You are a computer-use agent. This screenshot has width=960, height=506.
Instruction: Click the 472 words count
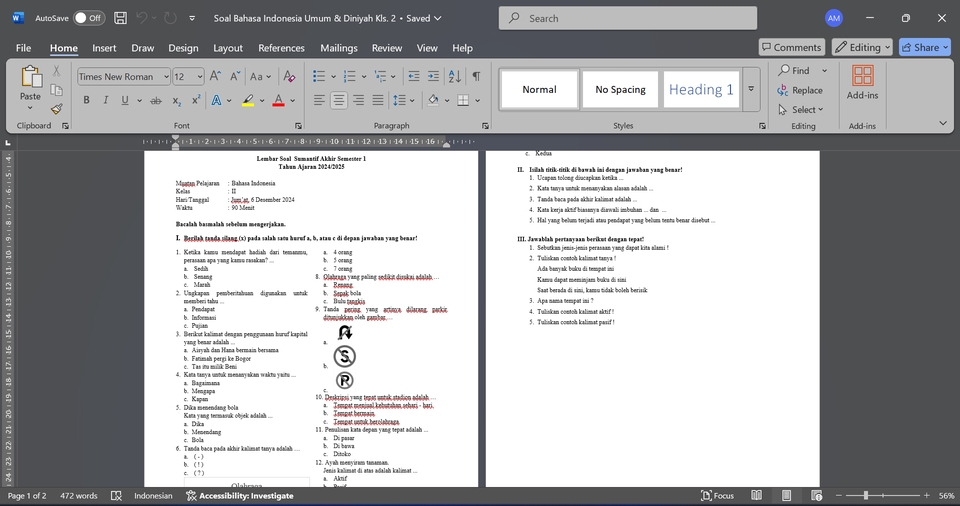pos(78,496)
